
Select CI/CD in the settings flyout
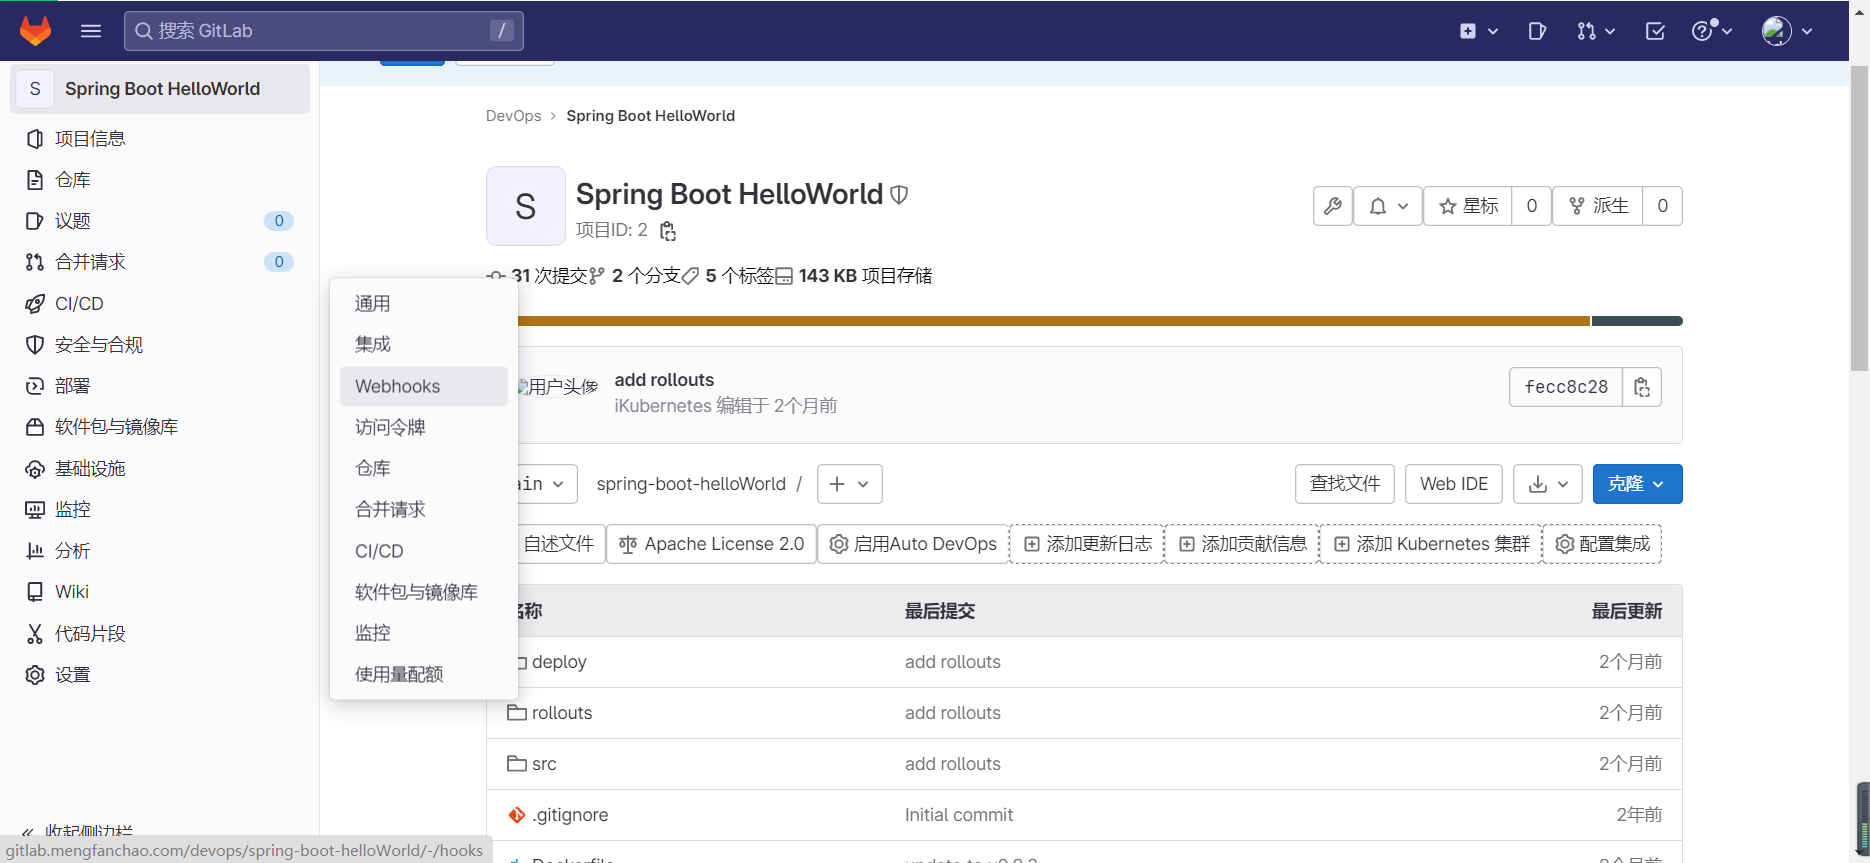point(424,551)
